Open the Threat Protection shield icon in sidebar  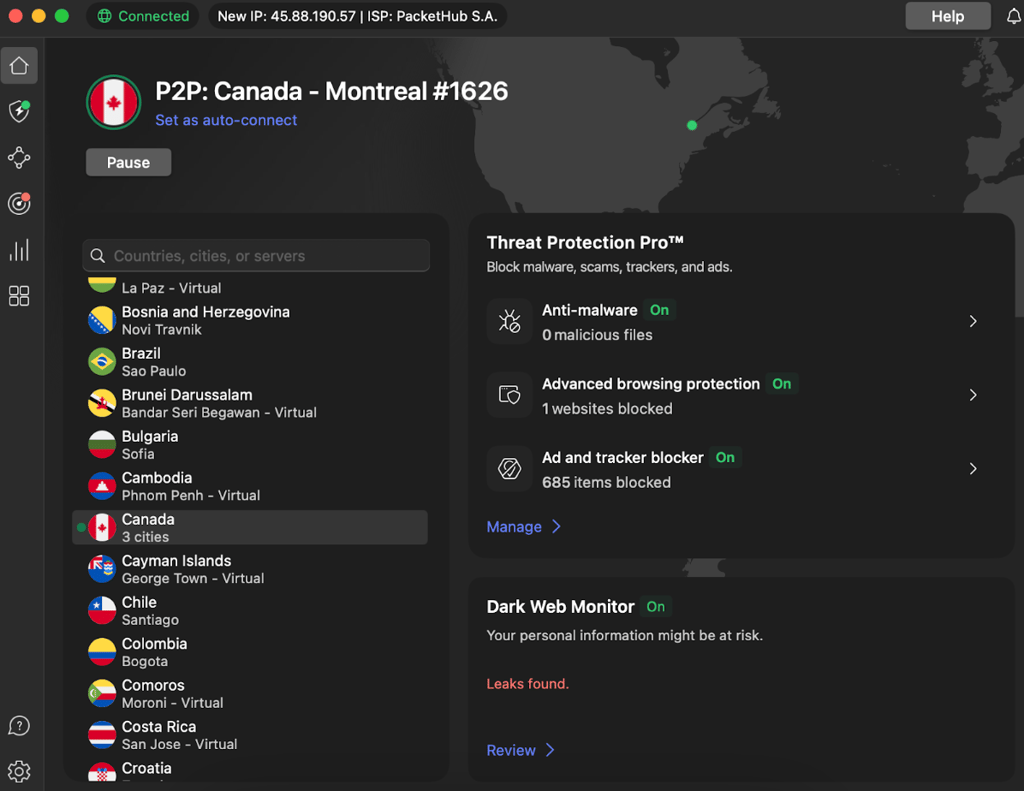tap(19, 111)
